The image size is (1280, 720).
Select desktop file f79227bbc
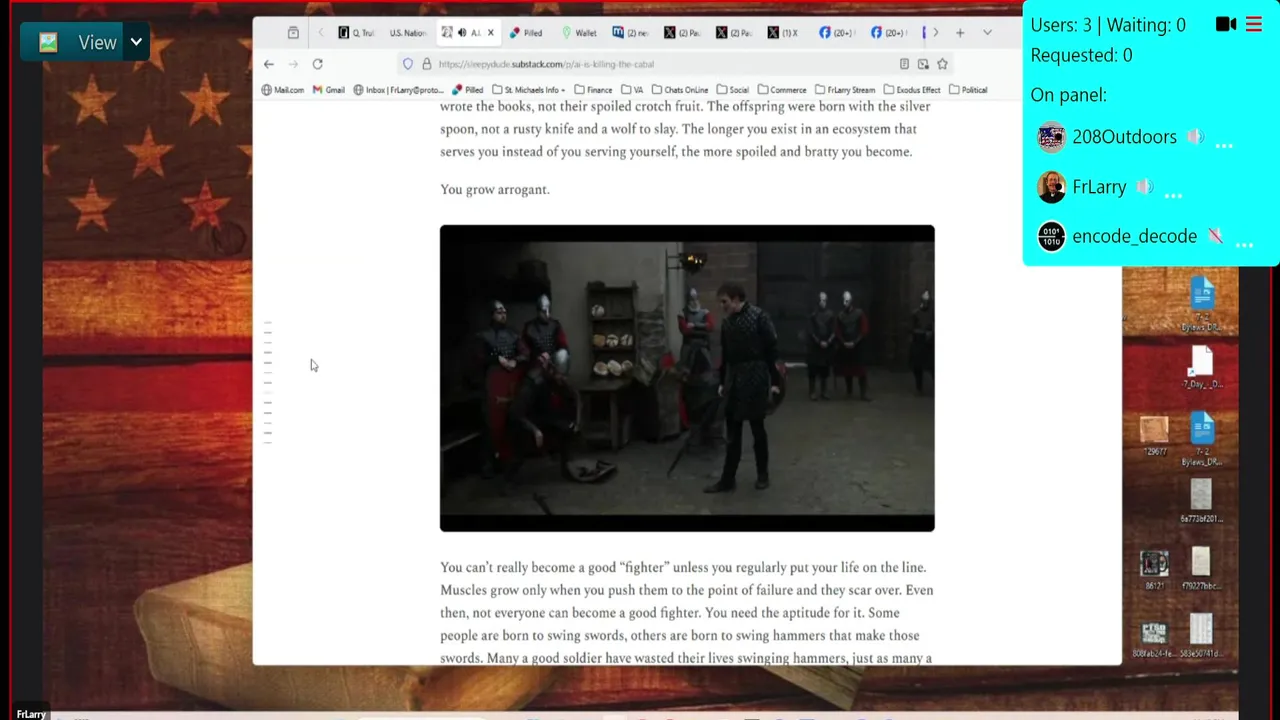(1201, 569)
